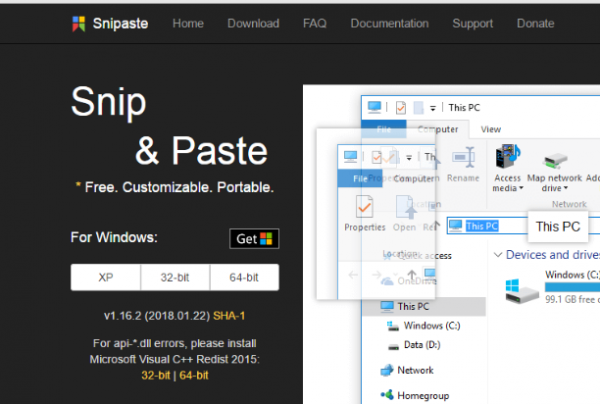This screenshot has height=404, width=600.
Task: Click the Windows (C:) drive usage bar
Action: coord(572,287)
